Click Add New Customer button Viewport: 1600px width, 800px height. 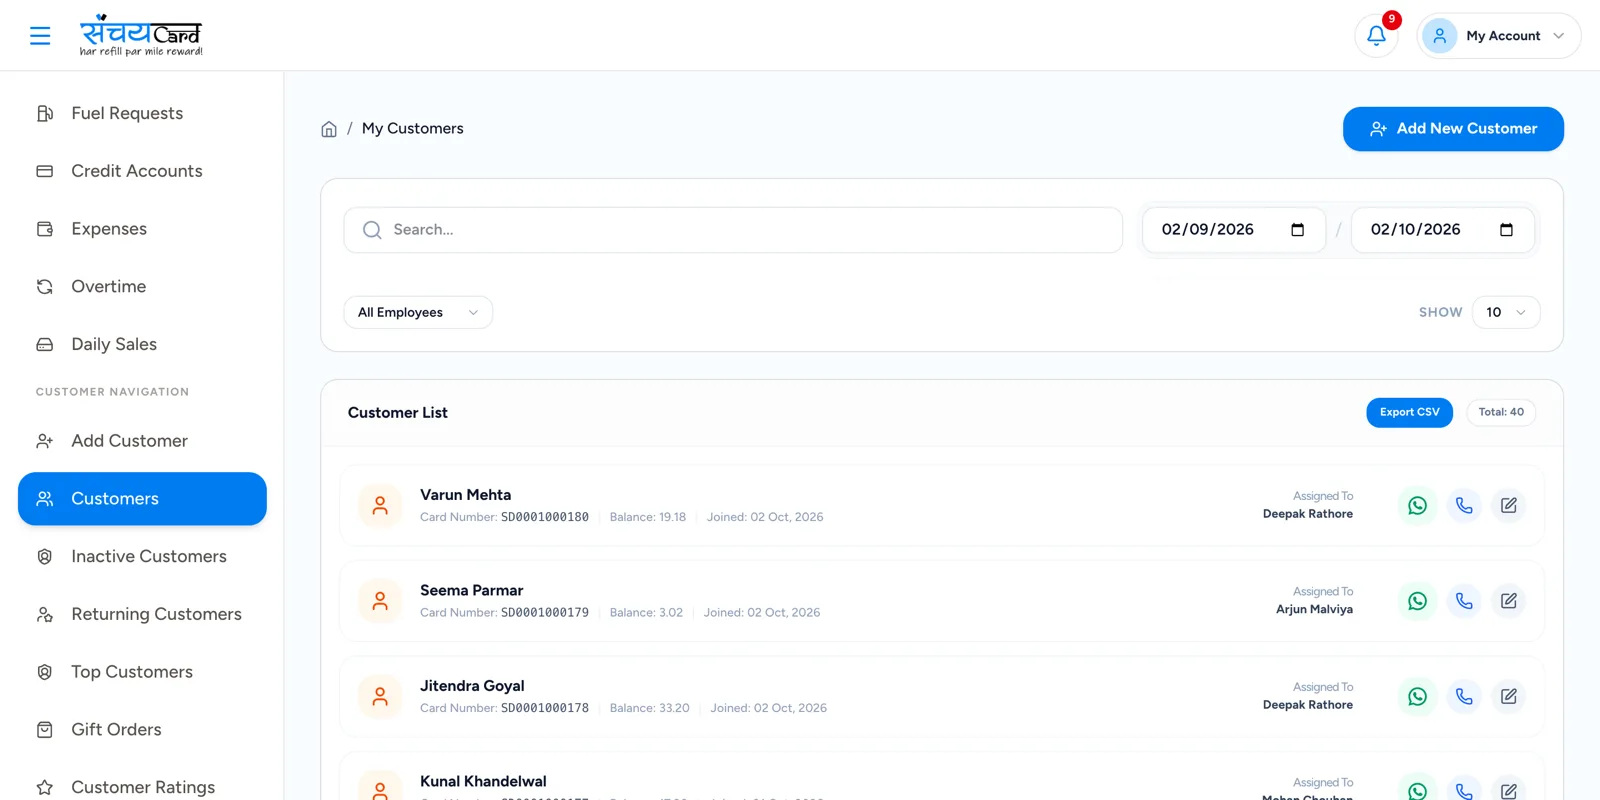coord(1453,129)
